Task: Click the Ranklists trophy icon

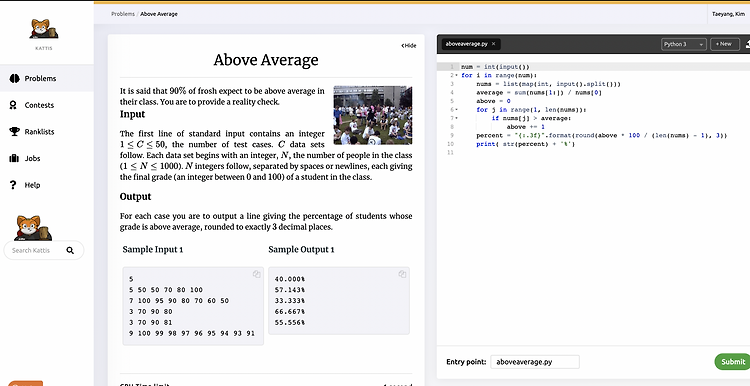Action: pyautogui.click(x=14, y=132)
